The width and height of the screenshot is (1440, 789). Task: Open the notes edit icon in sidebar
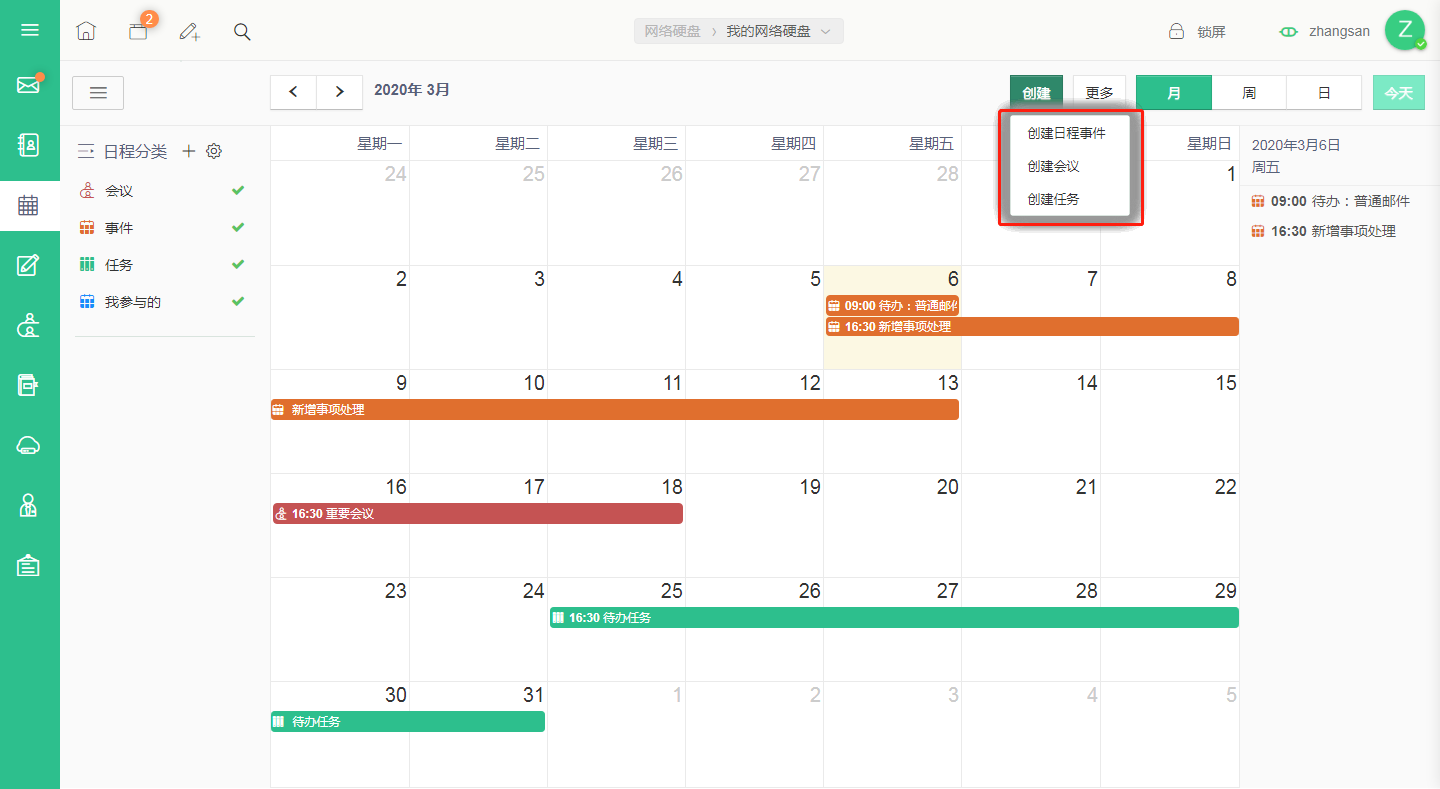coord(29,265)
